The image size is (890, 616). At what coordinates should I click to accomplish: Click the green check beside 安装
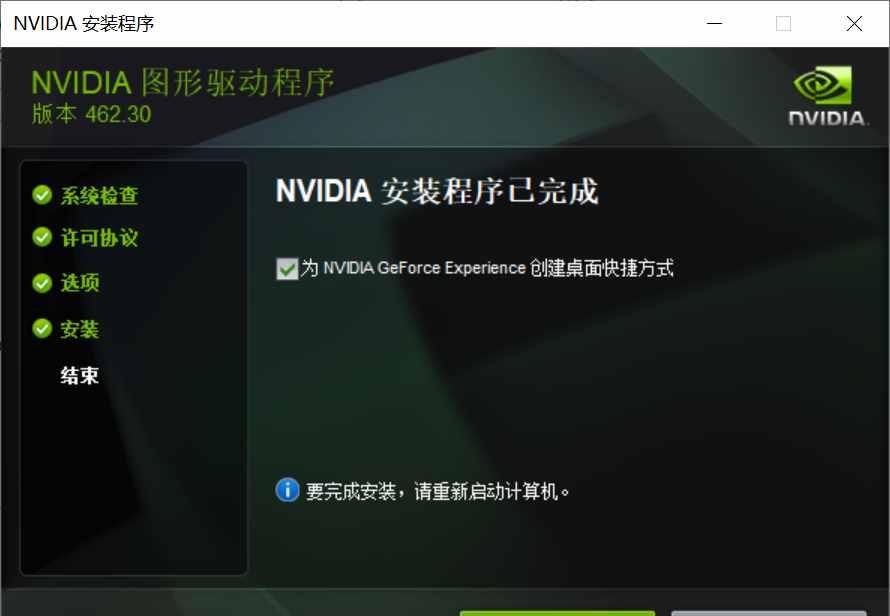point(42,328)
